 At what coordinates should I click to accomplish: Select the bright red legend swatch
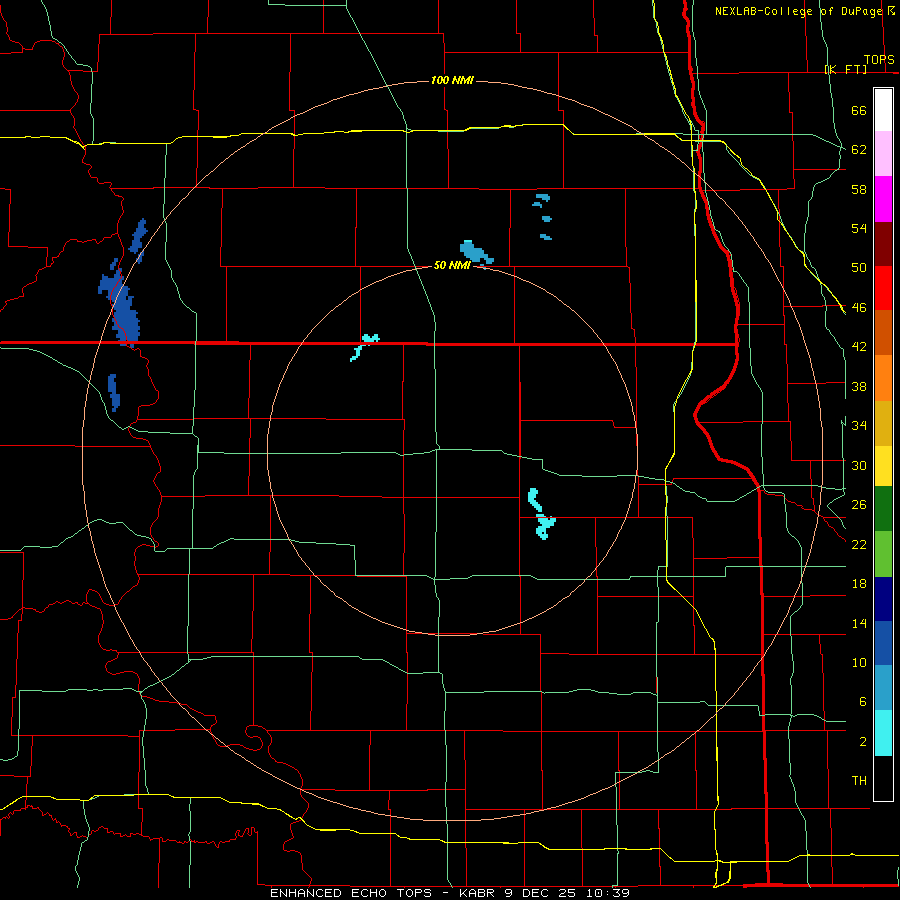[x=883, y=288]
